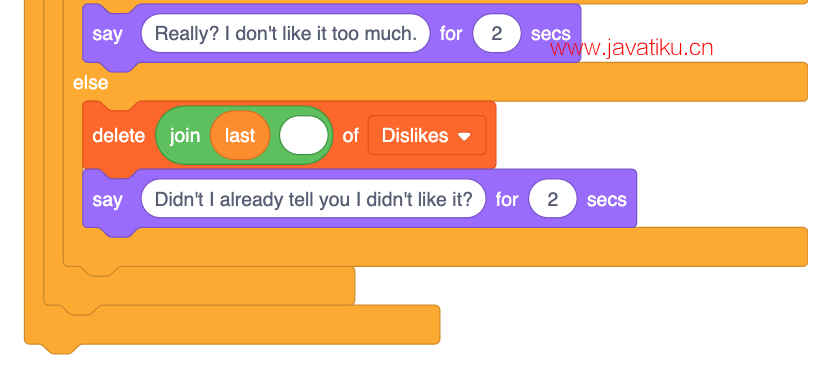Screen dimensions: 820x376
Task: Click the 2 secs value in first say block
Action: tap(497, 33)
